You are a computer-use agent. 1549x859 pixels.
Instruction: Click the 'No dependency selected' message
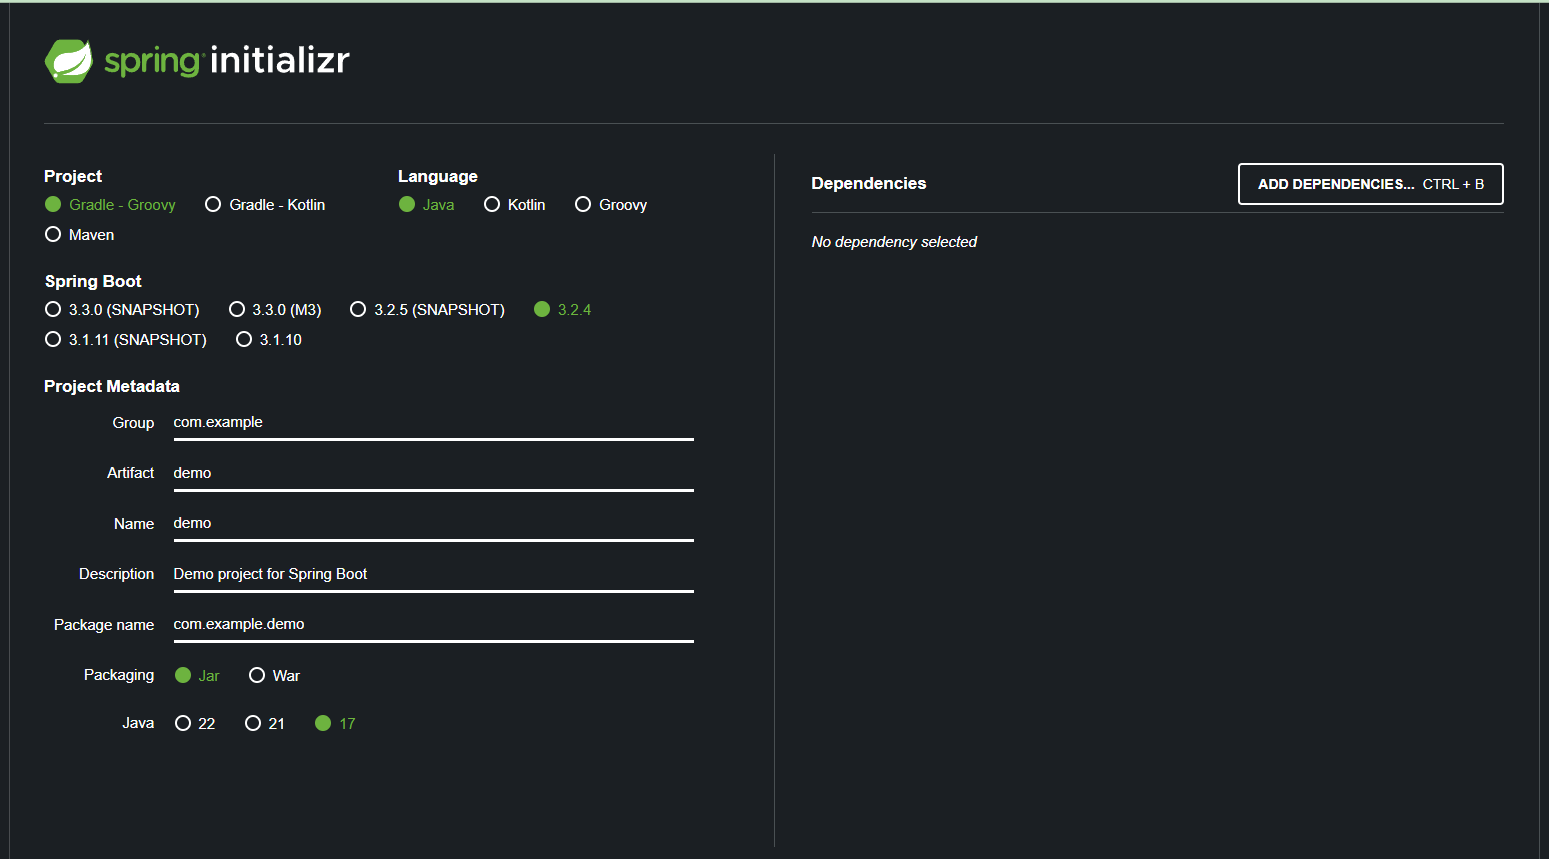tap(894, 242)
